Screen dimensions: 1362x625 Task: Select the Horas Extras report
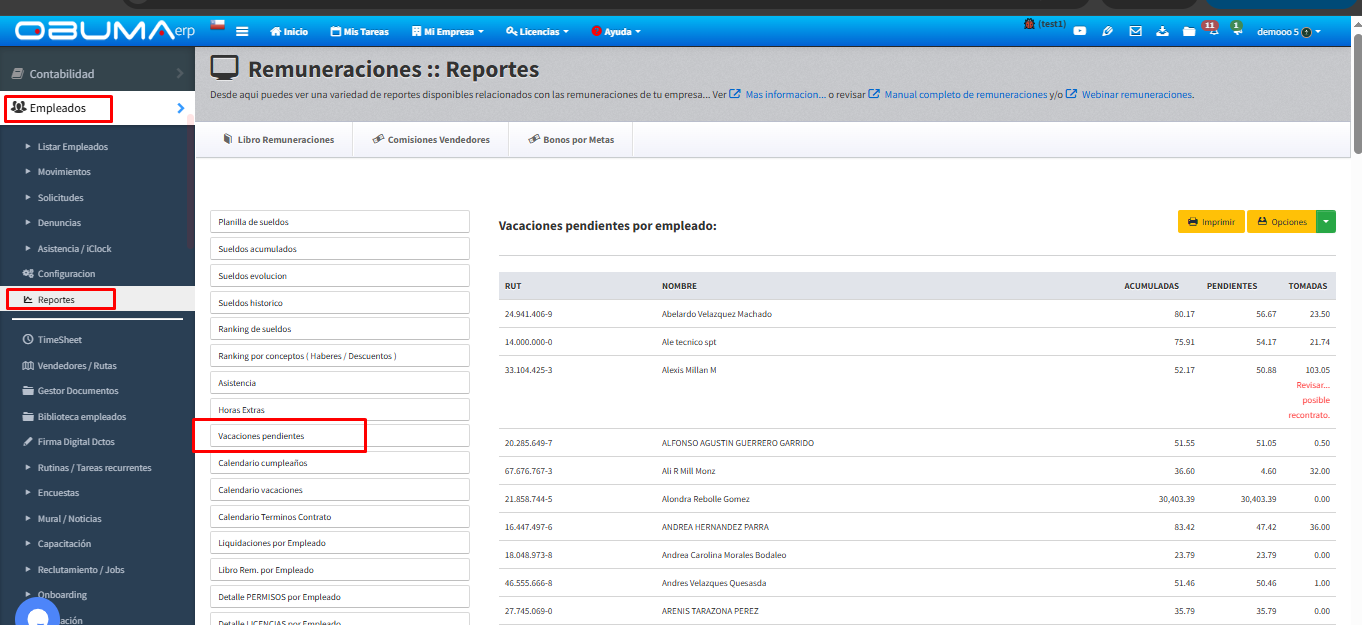click(x=340, y=410)
